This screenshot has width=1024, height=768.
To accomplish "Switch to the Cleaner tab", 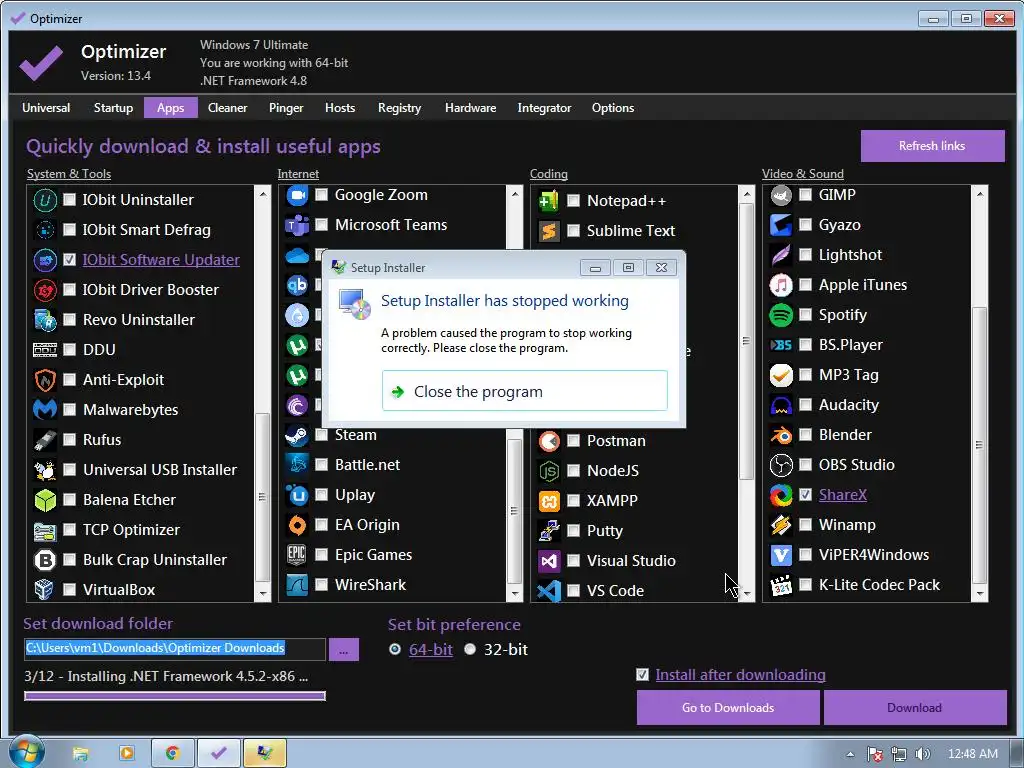I will (227, 108).
